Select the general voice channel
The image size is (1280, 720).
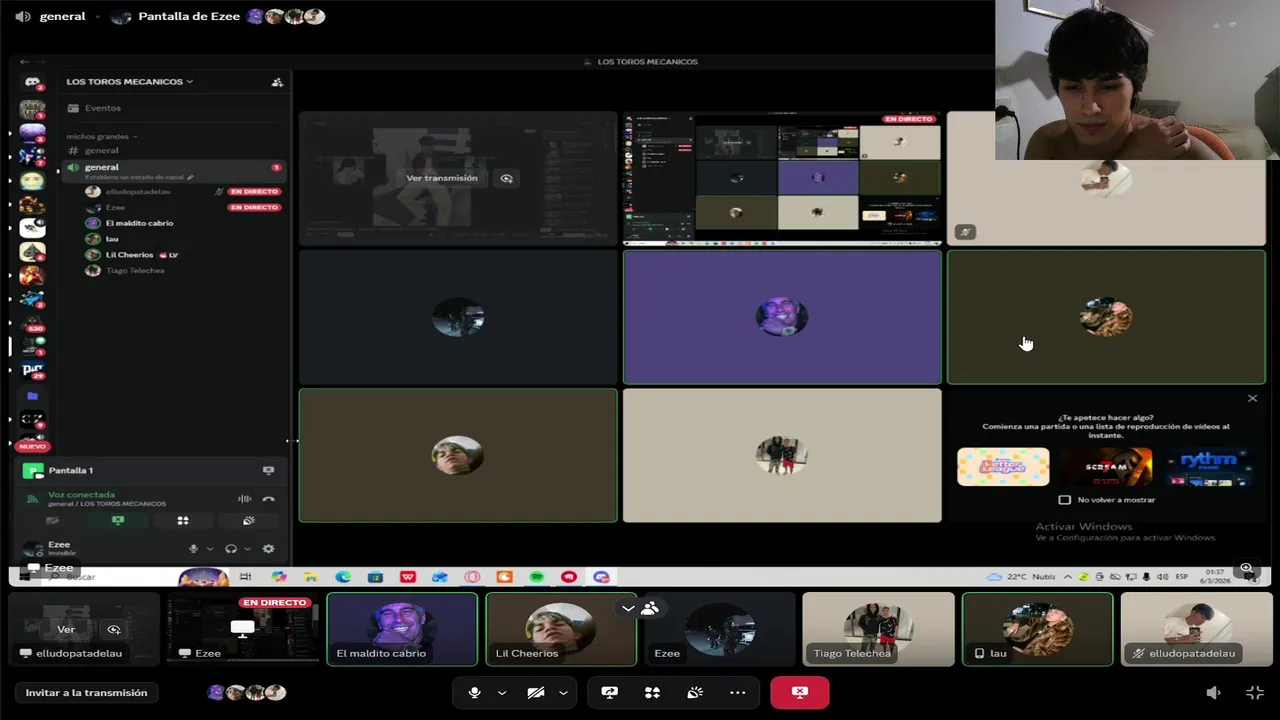tap(174, 170)
